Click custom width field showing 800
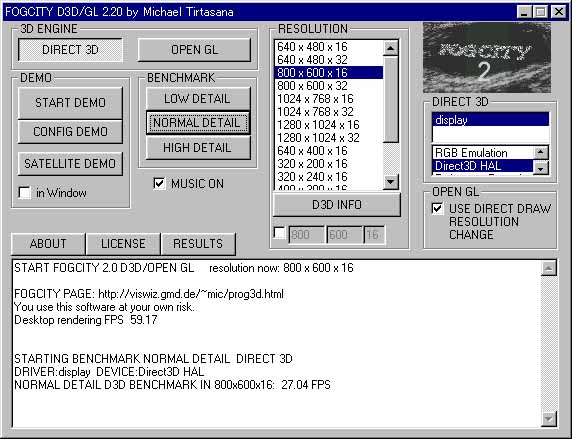 coord(306,235)
